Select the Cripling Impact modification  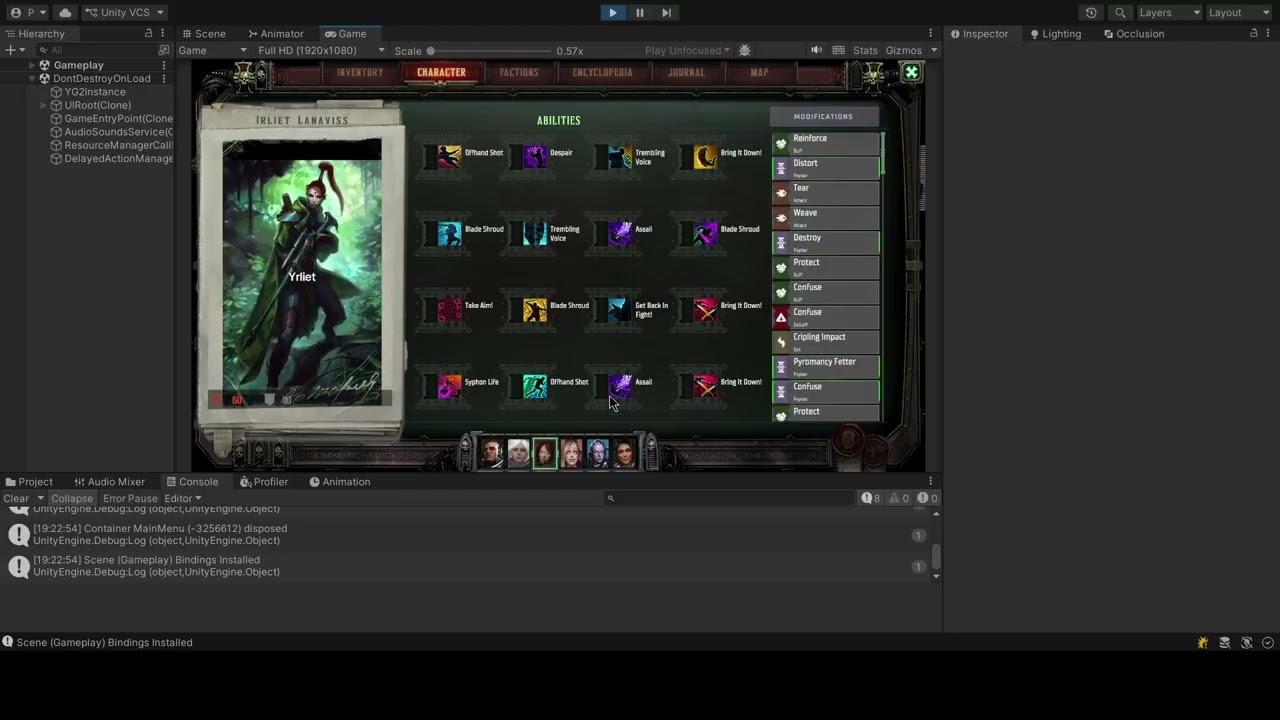(x=826, y=342)
